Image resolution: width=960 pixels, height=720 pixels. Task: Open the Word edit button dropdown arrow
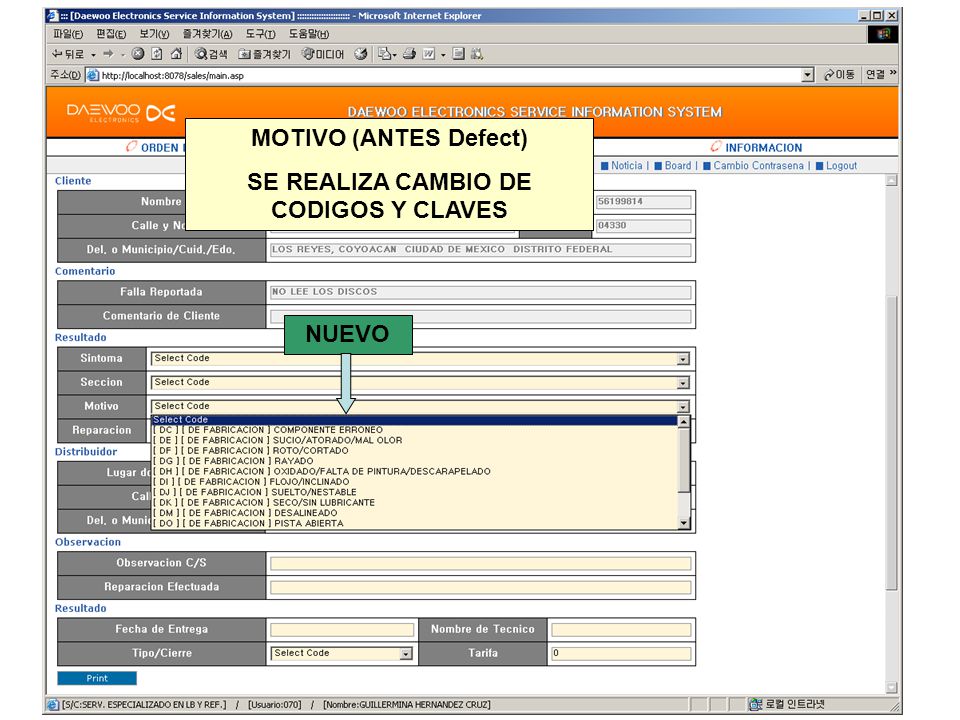[x=443, y=55]
